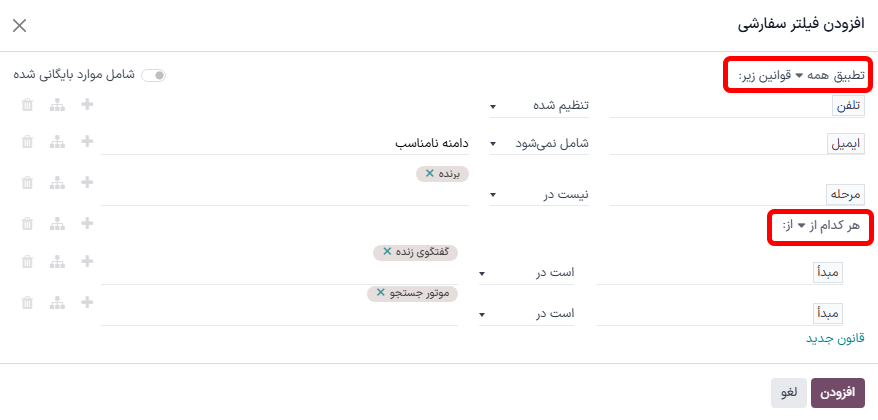The image size is (878, 420).
Task: Select the مرحله field path
Action: (x=845, y=195)
